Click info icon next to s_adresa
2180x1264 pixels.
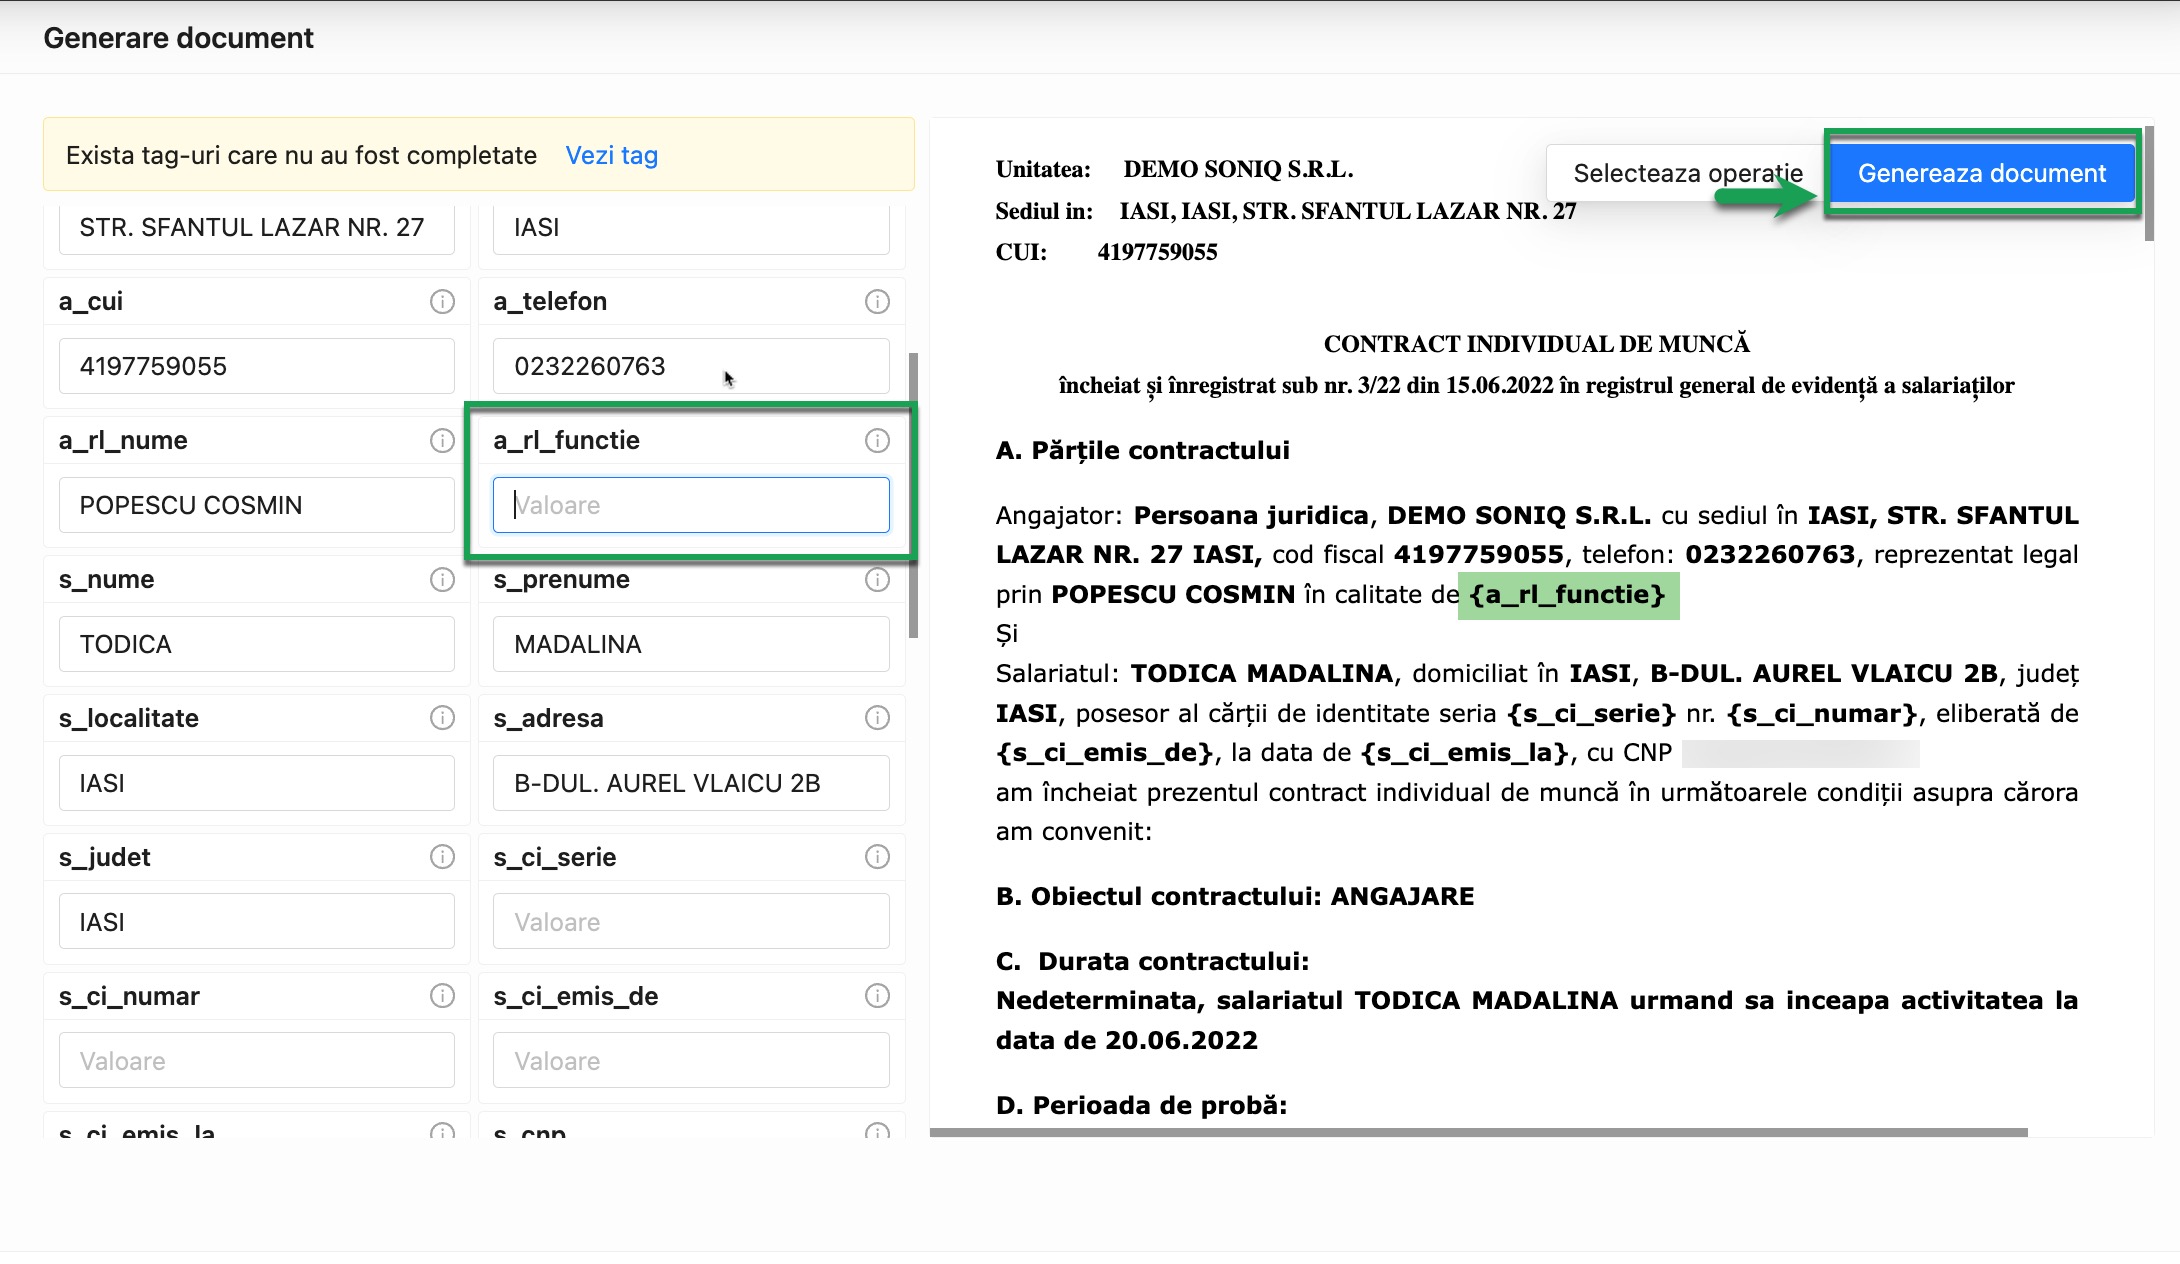click(x=877, y=717)
